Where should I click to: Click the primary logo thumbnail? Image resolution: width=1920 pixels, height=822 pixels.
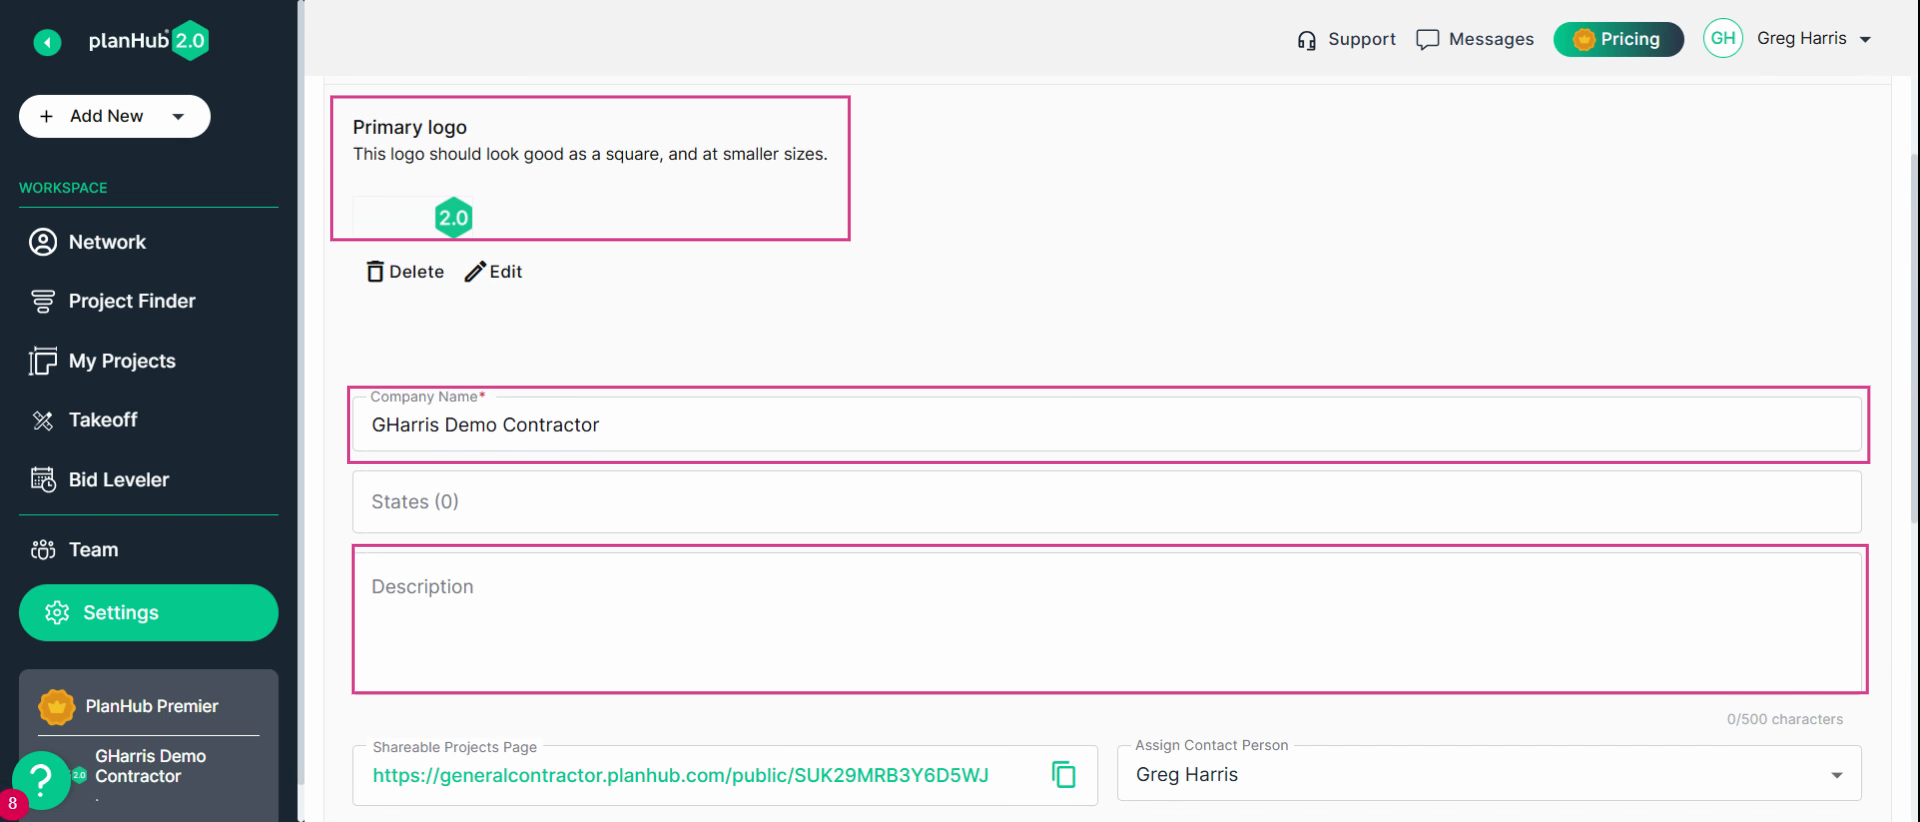pos(413,217)
